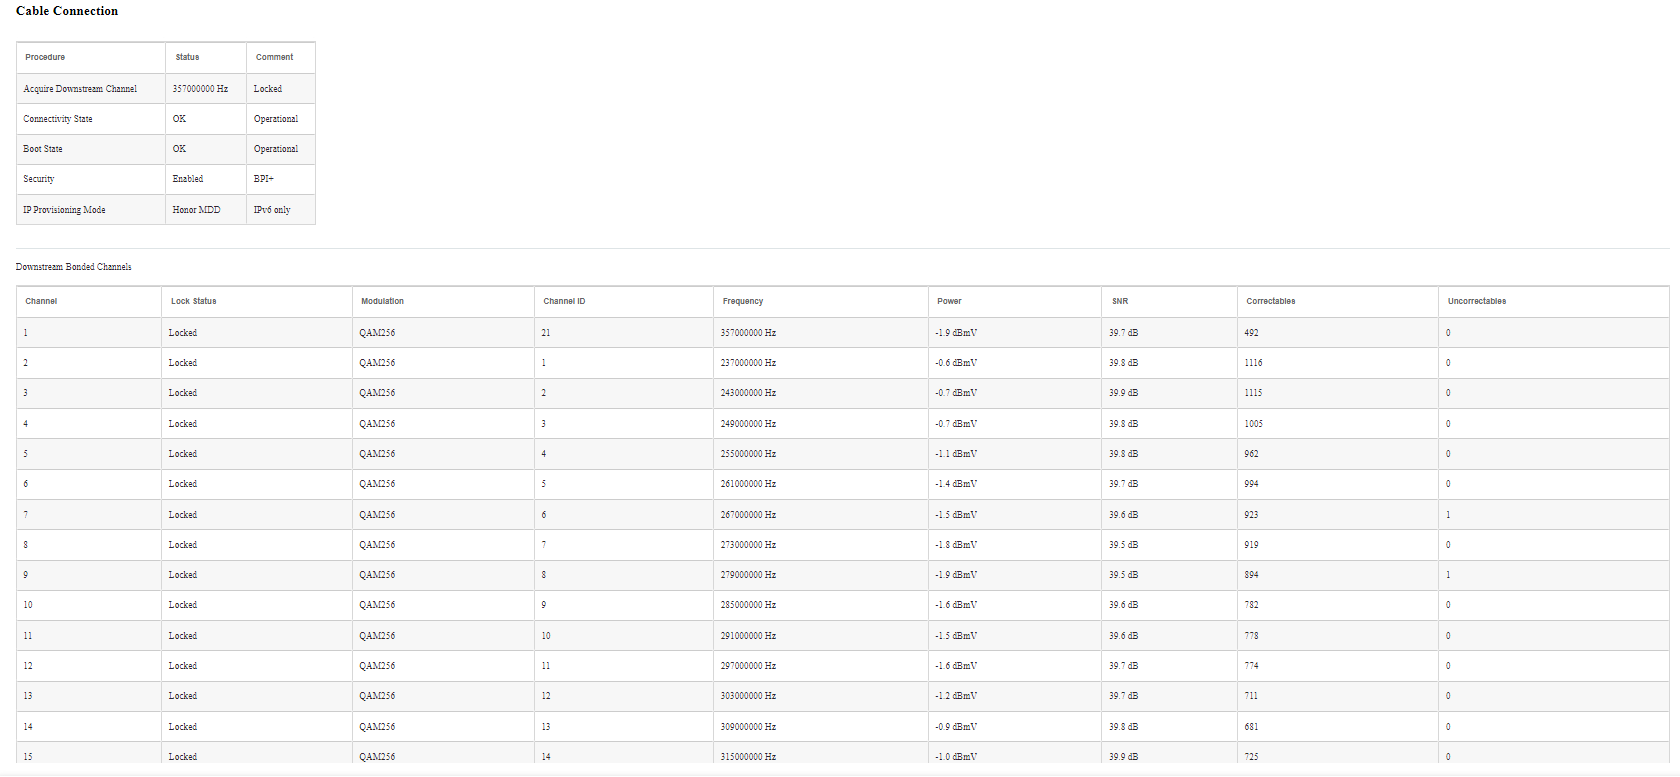Select the "Acquire Downstream Channel" row label
The image size is (1680, 777).
80,89
